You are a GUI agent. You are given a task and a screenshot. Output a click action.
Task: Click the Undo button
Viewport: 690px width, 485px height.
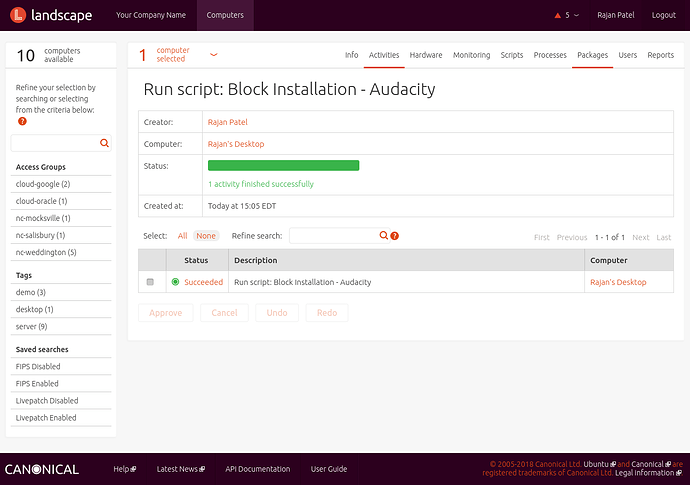(277, 312)
